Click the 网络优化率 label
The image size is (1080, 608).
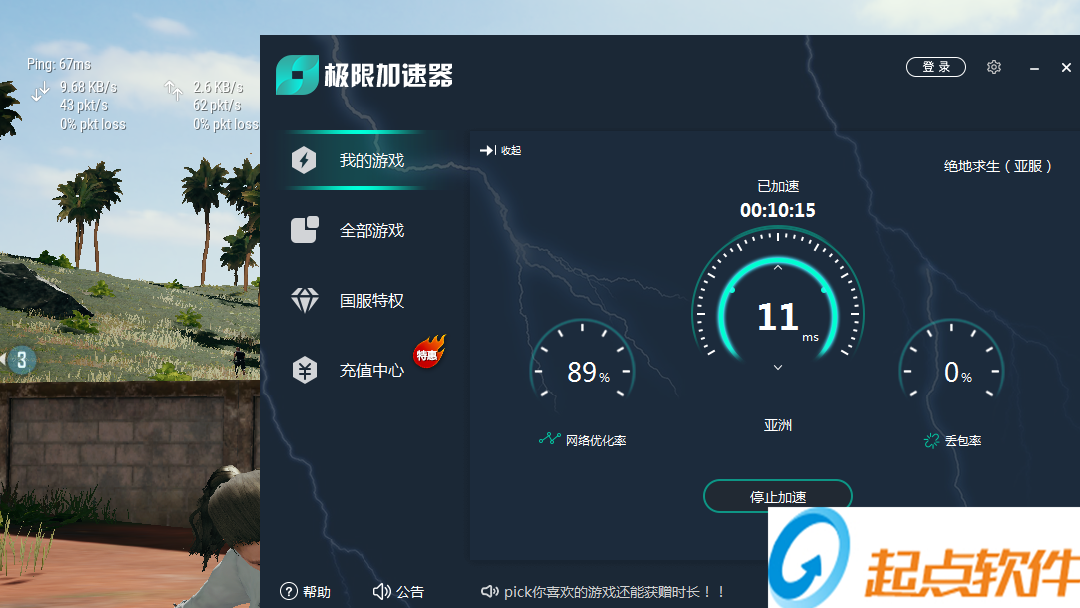click(x=596, y=441)
